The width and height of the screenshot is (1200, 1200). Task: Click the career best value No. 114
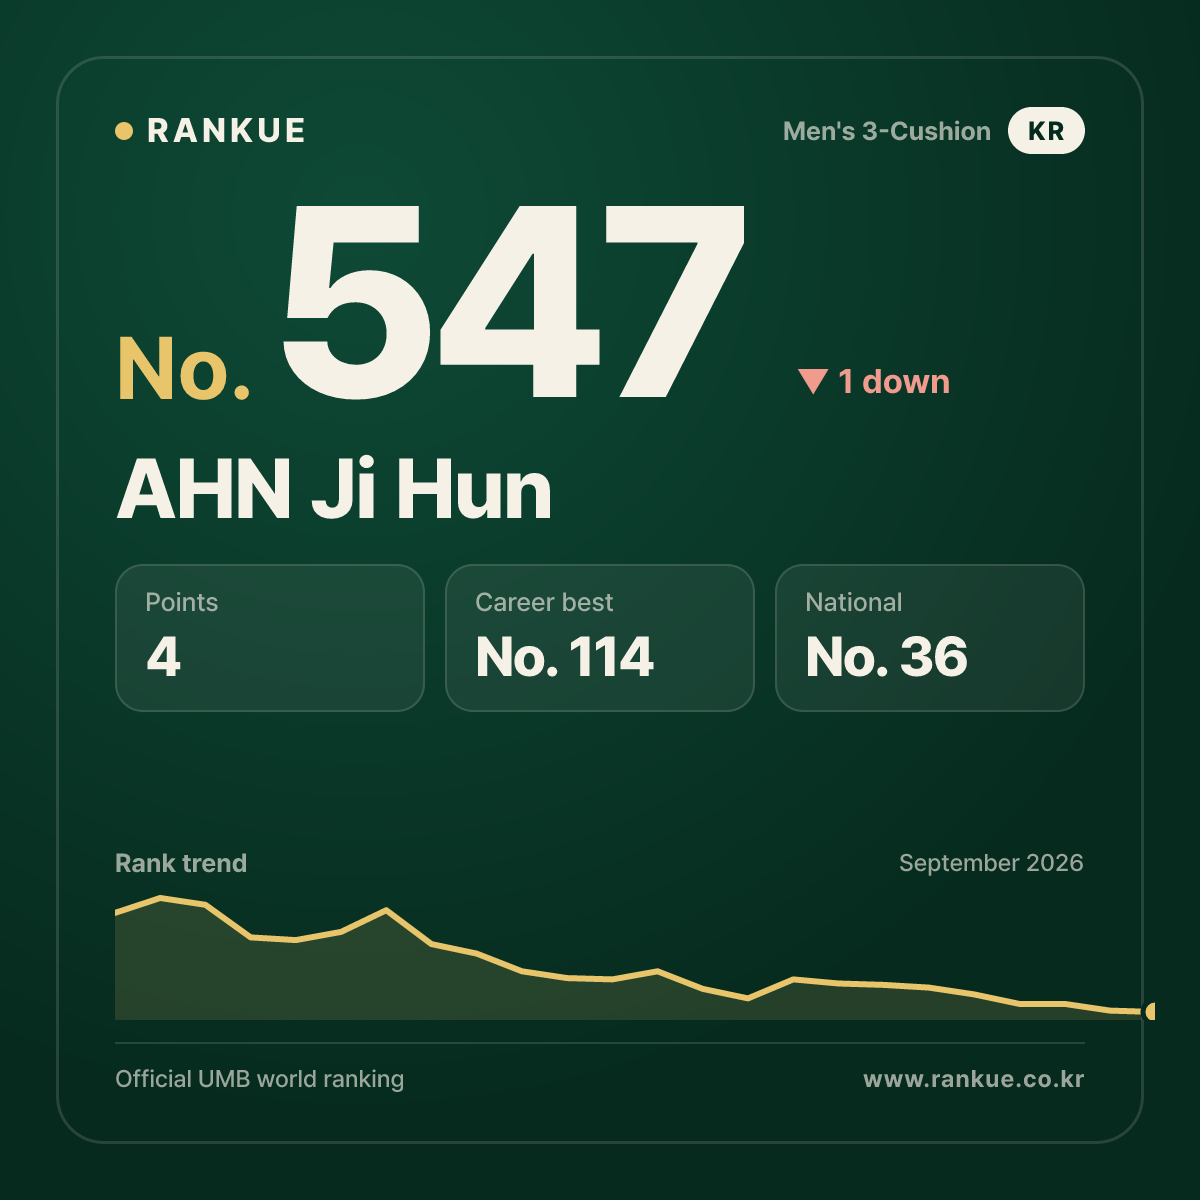tap(565, 657)
